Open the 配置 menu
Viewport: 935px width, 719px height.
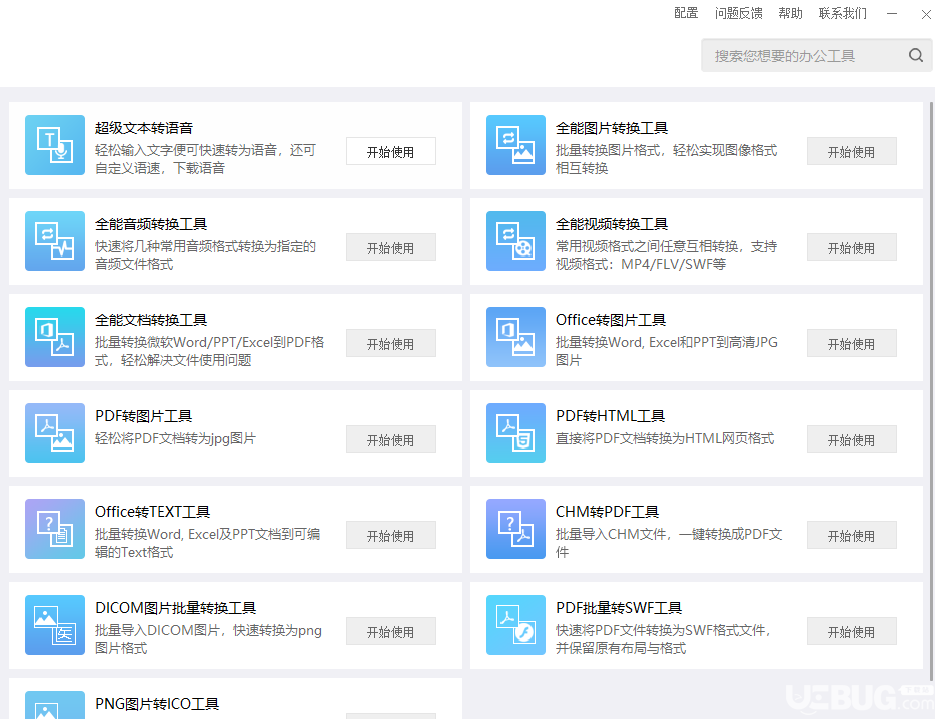[686, 13]
